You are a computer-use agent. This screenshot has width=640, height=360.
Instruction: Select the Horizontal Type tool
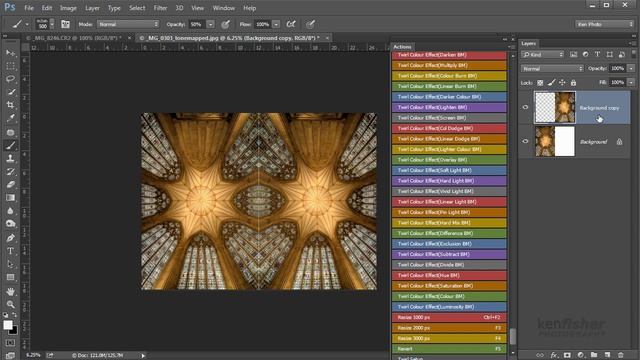(11, 251)
